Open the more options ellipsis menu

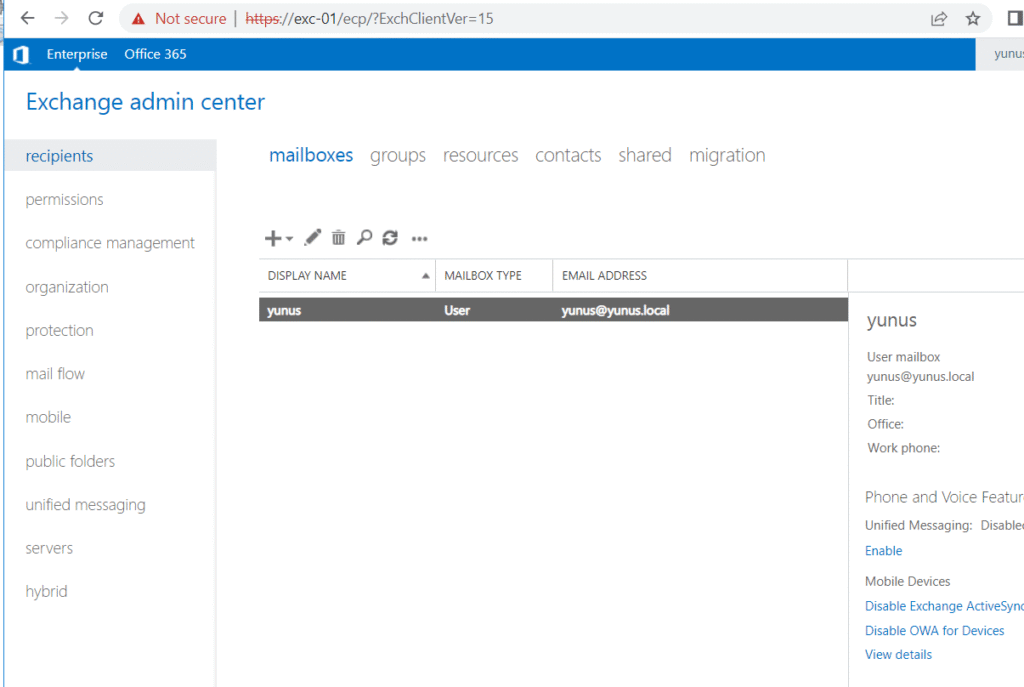tap(420, 239)
